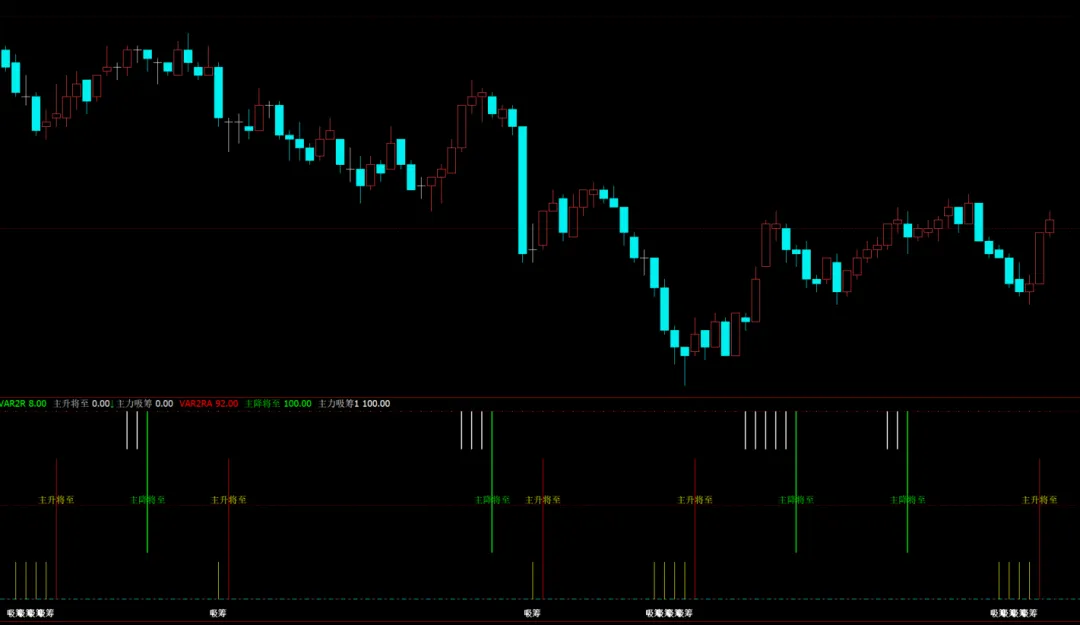Click the 主力吸筹 0.00 legend entry

(x=145, y=404)
